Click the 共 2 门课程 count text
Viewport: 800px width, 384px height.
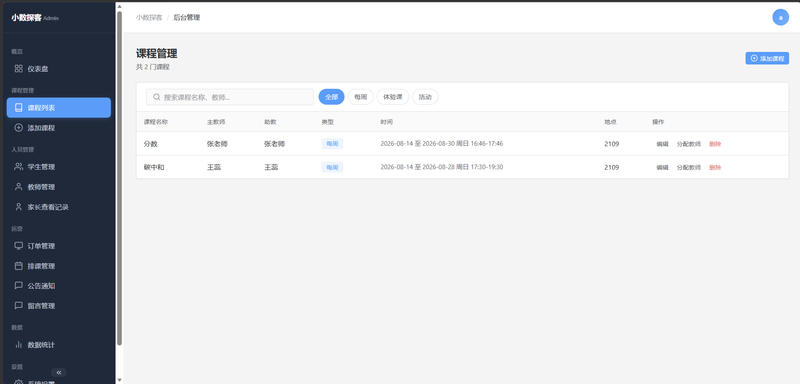153,67
